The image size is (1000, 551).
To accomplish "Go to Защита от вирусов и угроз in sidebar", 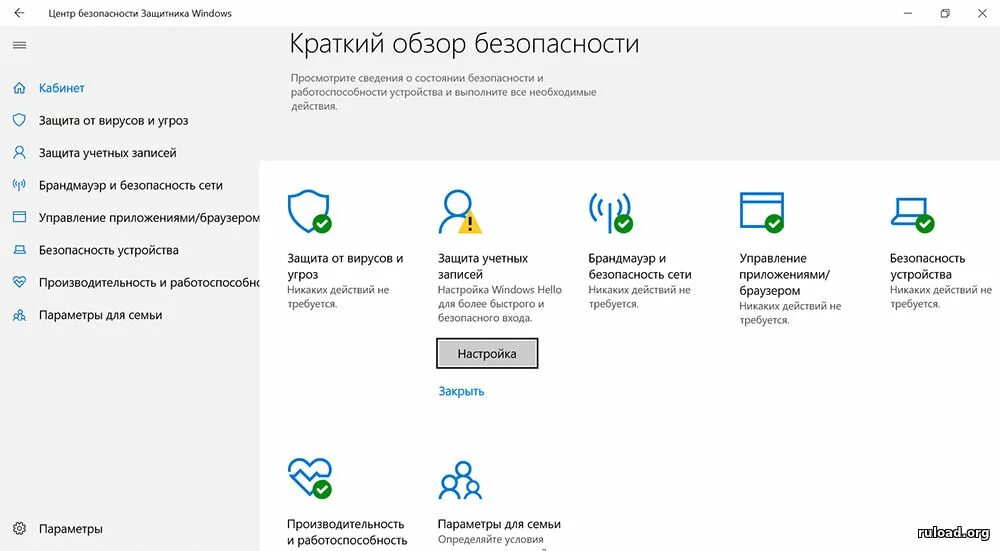I will pos(114,121).
